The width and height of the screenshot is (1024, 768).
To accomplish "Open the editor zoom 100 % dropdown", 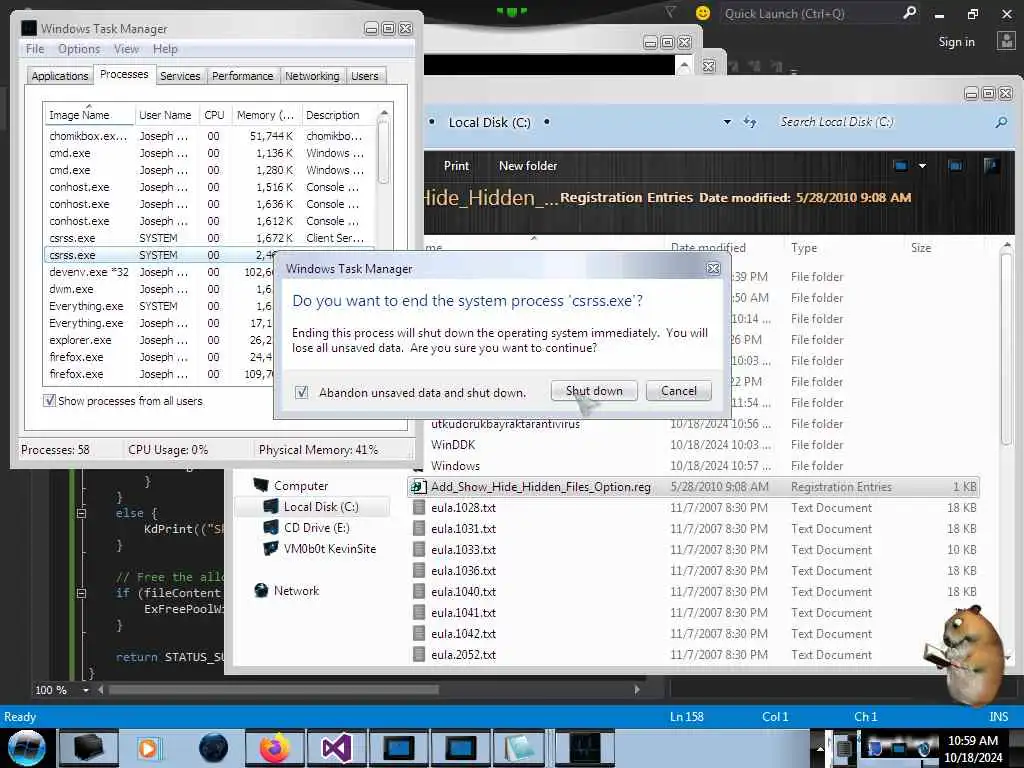I will point(86,690).
